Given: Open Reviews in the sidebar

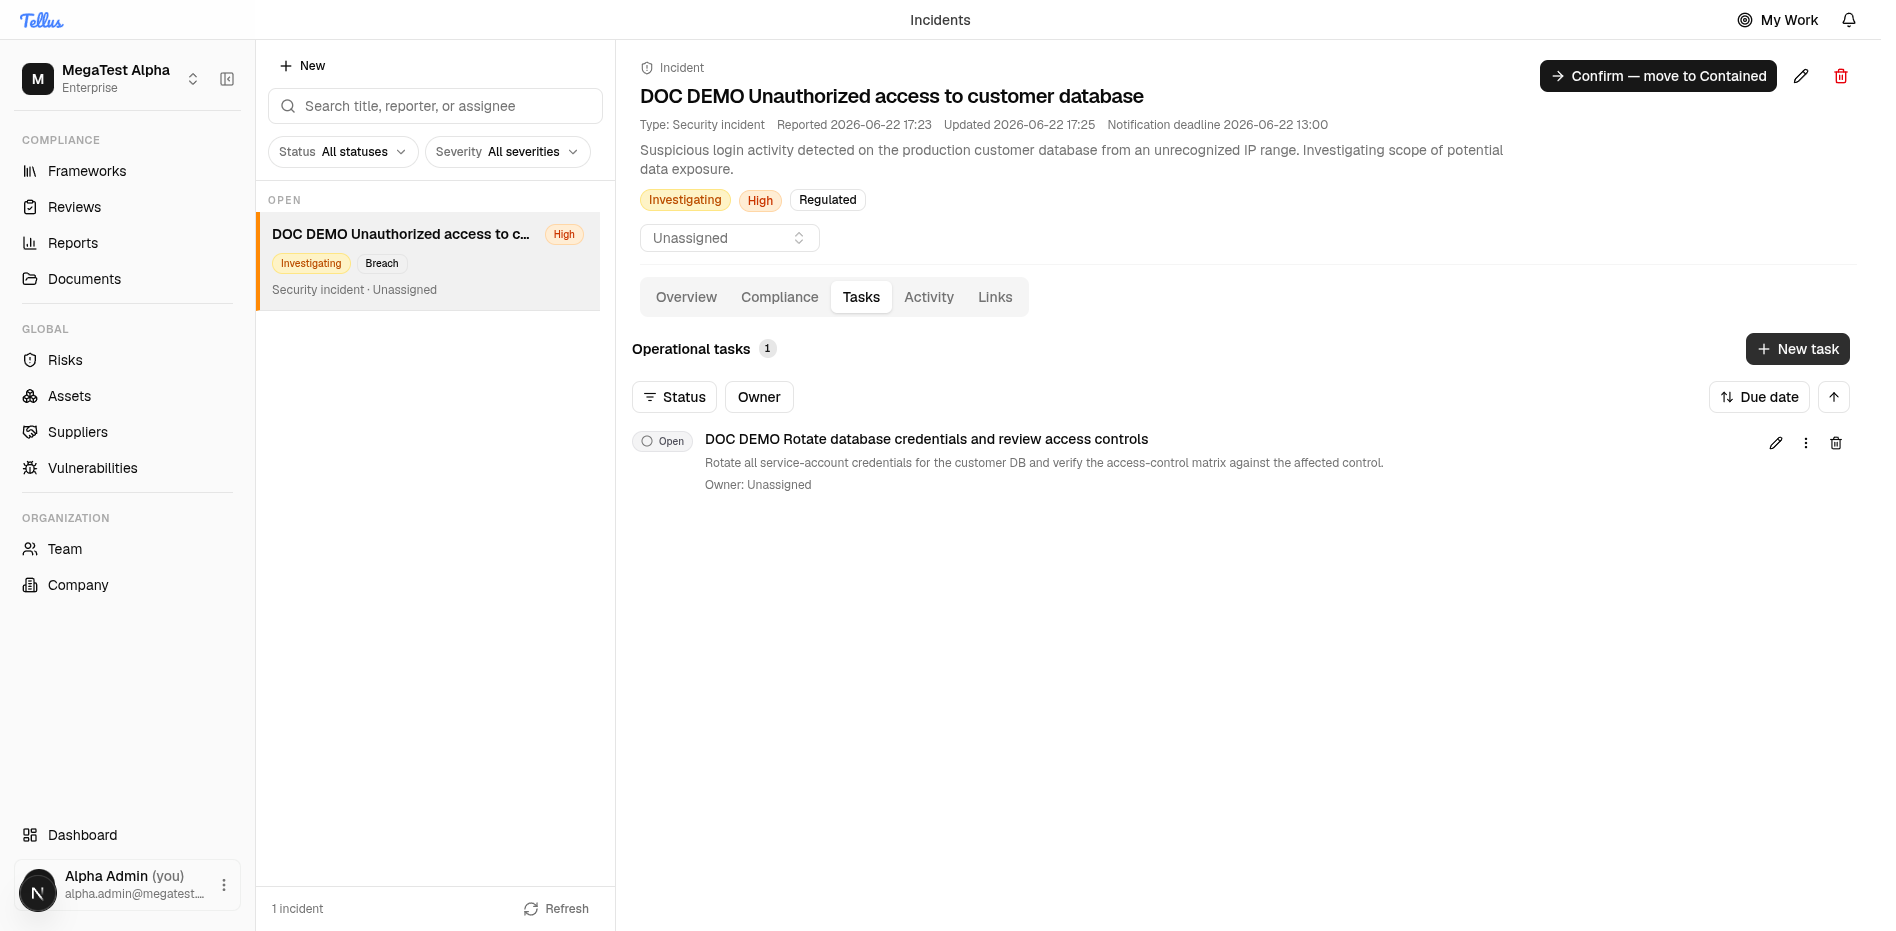Looking at the screenshot, I should coord(127,207).
